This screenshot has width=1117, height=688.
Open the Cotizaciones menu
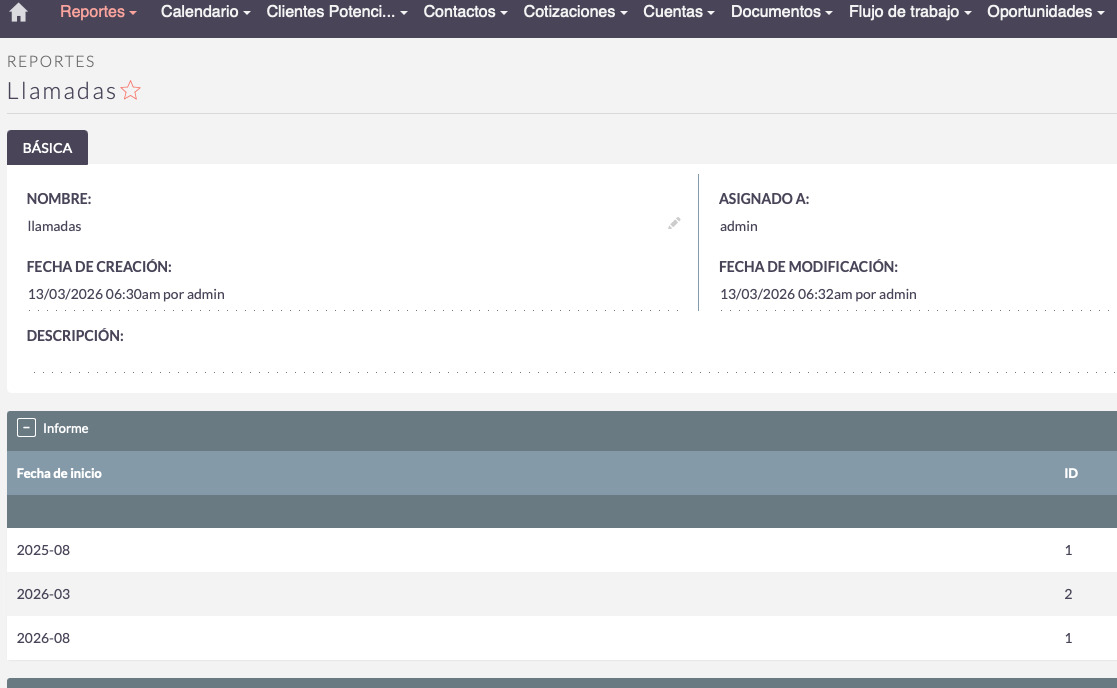(575, 12)
